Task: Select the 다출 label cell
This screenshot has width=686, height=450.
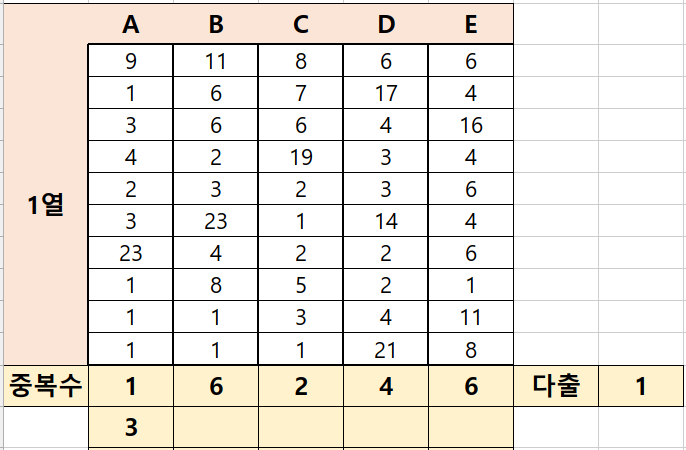Action: pyautogui.click(x=556, y=386)
